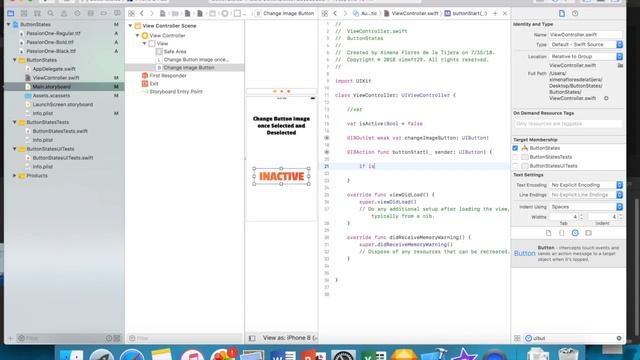Expand the Products group

click(15, 176)
